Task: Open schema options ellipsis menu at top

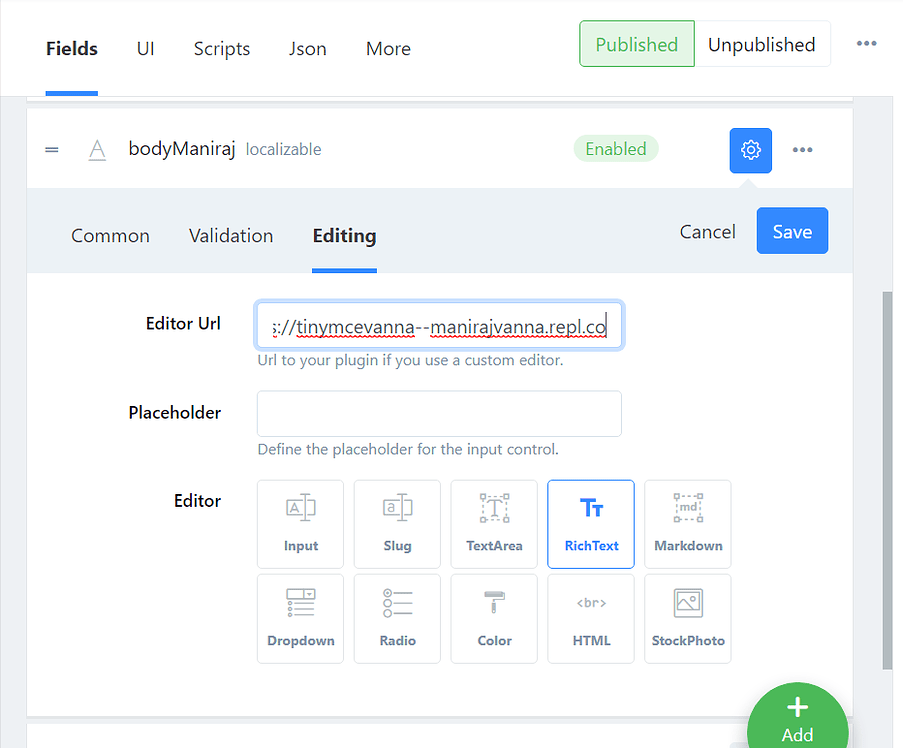Action: click(x=866, y=44)
